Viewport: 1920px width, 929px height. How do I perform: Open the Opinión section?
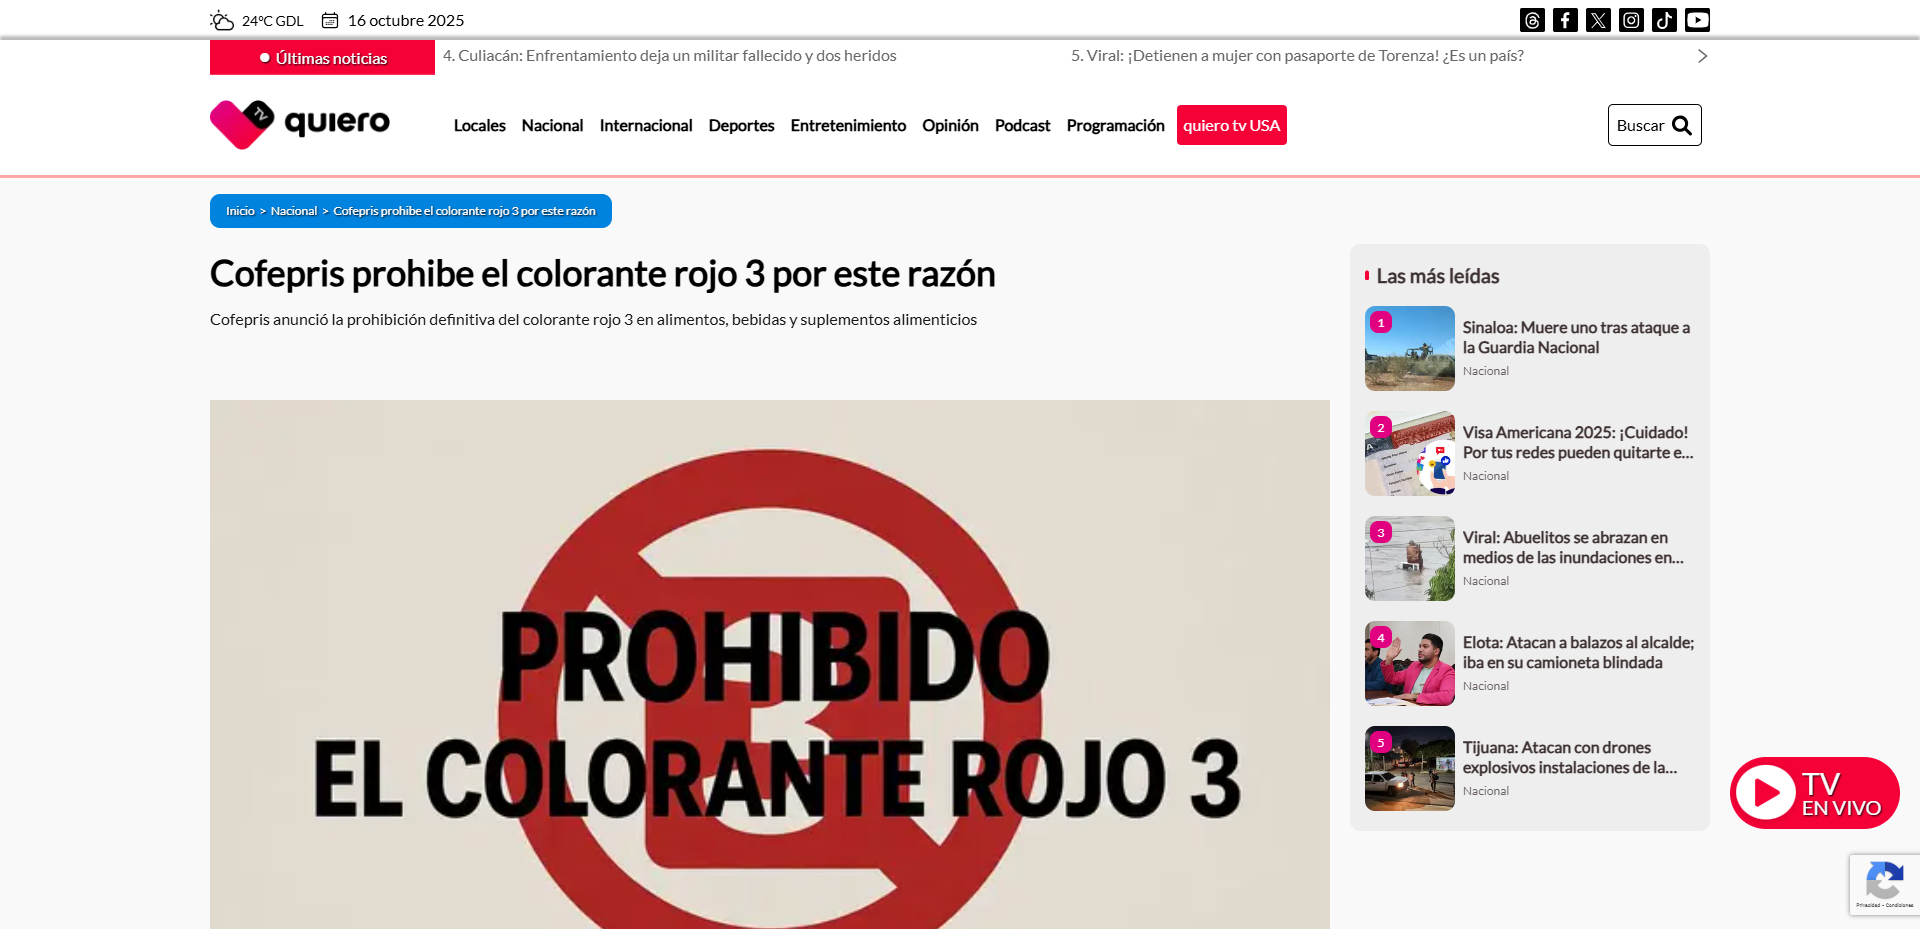click(x=950, y=125)
